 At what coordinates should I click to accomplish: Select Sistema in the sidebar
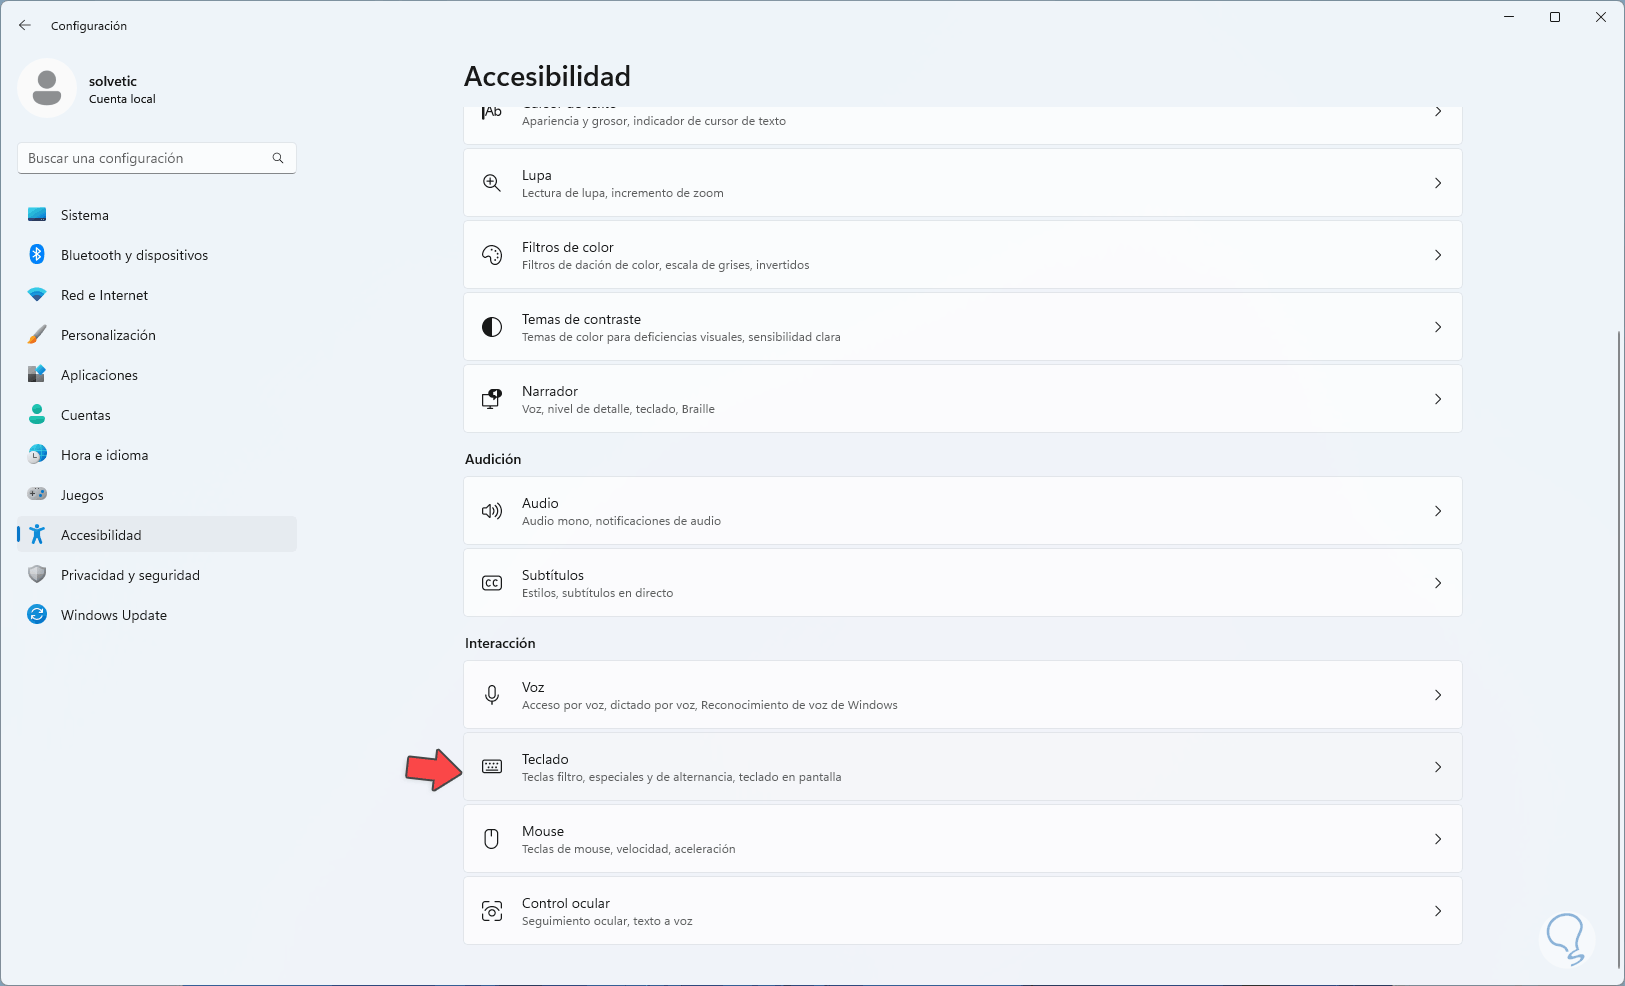(85, 215)
